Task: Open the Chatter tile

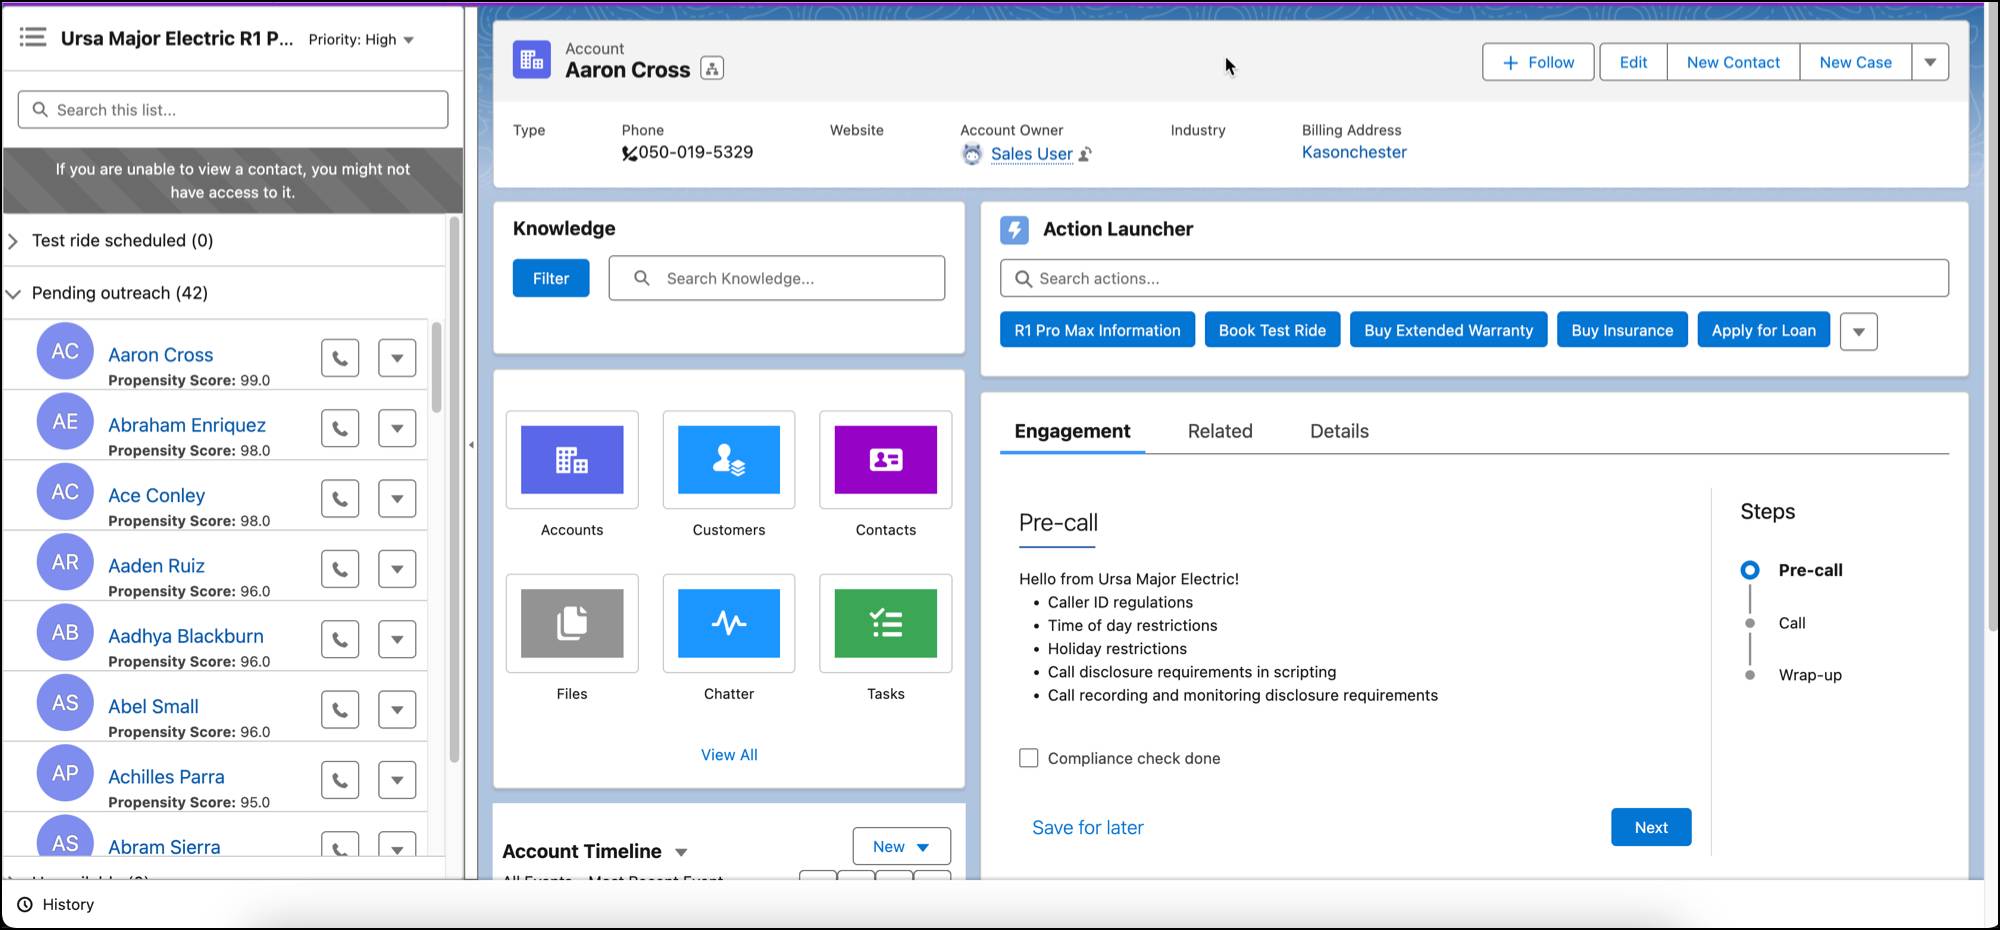Action: (x=729, y=623)
